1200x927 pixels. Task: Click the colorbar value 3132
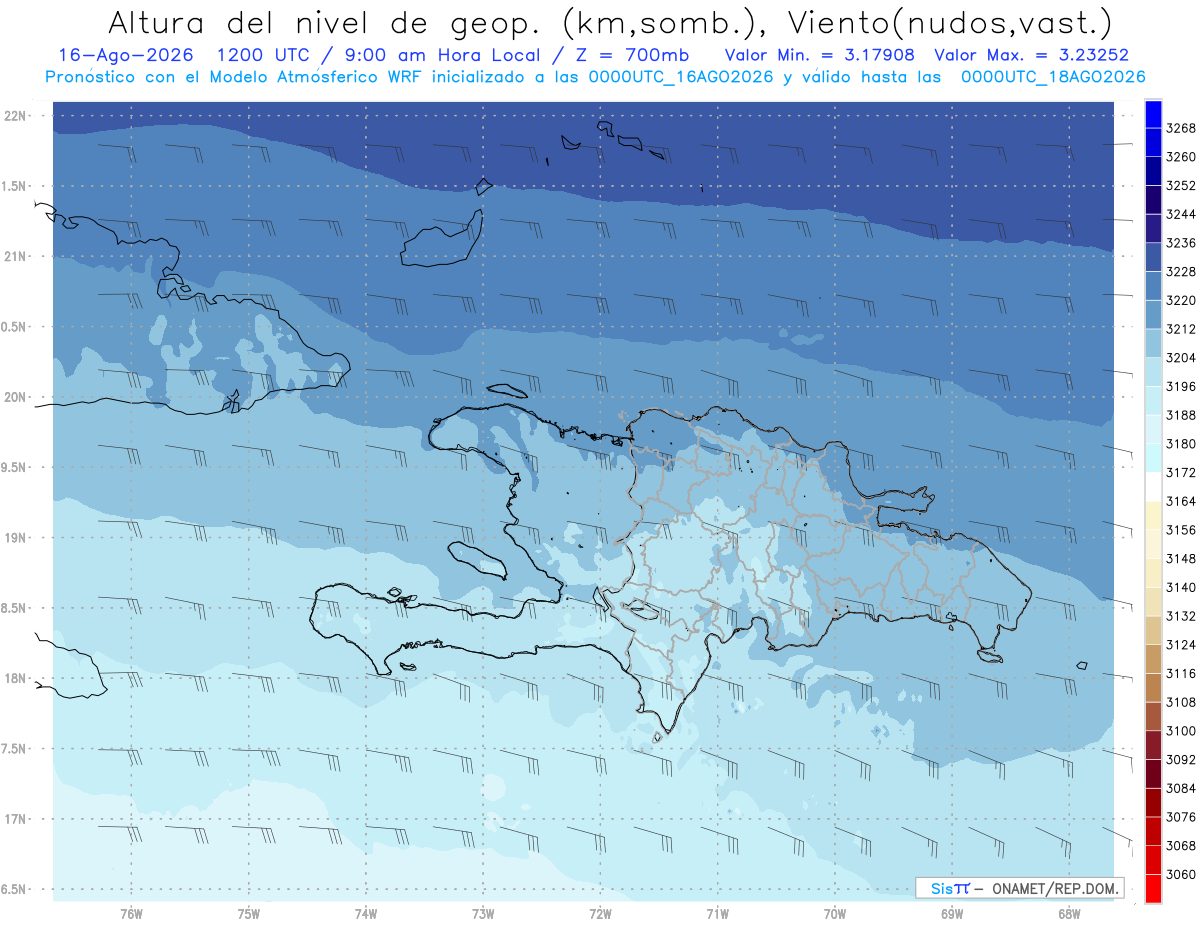point(1180,617)
